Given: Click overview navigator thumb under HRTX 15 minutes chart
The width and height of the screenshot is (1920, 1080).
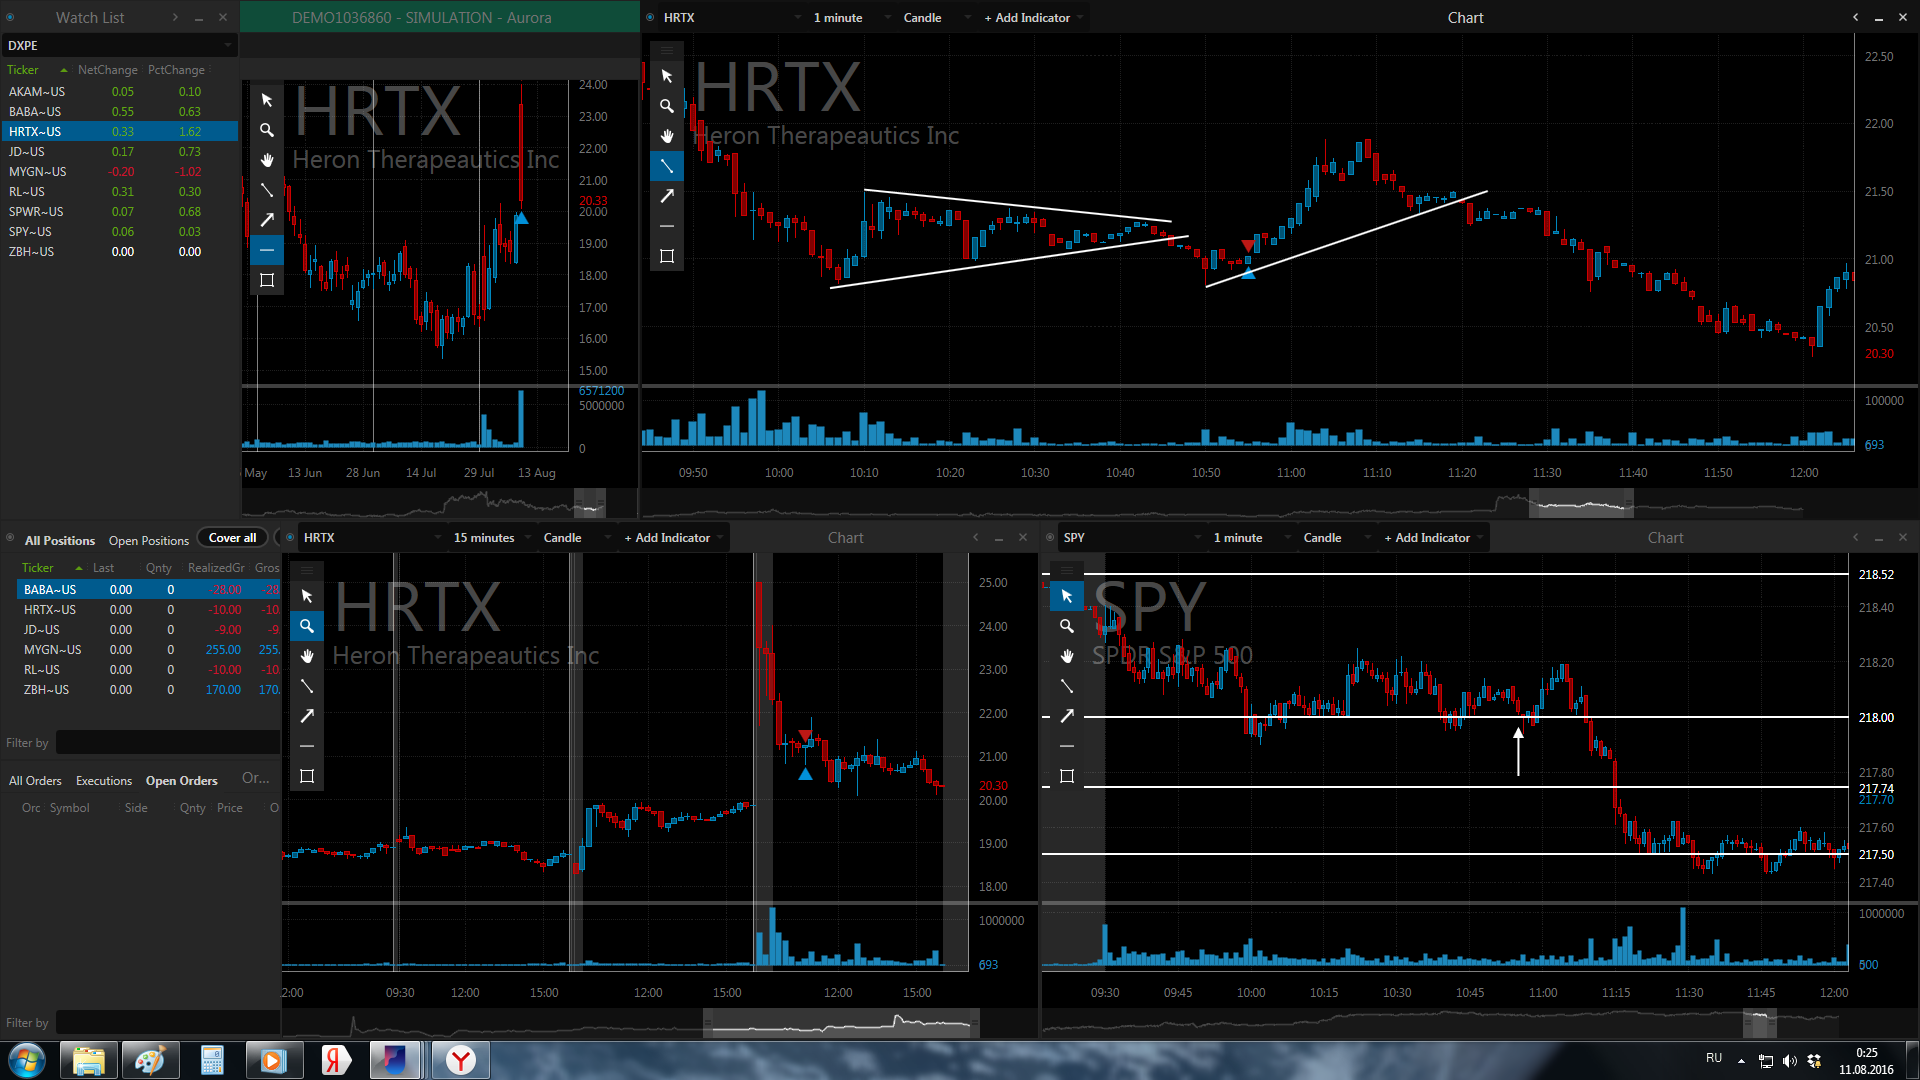Looking at the screenshot, I should point(841,1023).
